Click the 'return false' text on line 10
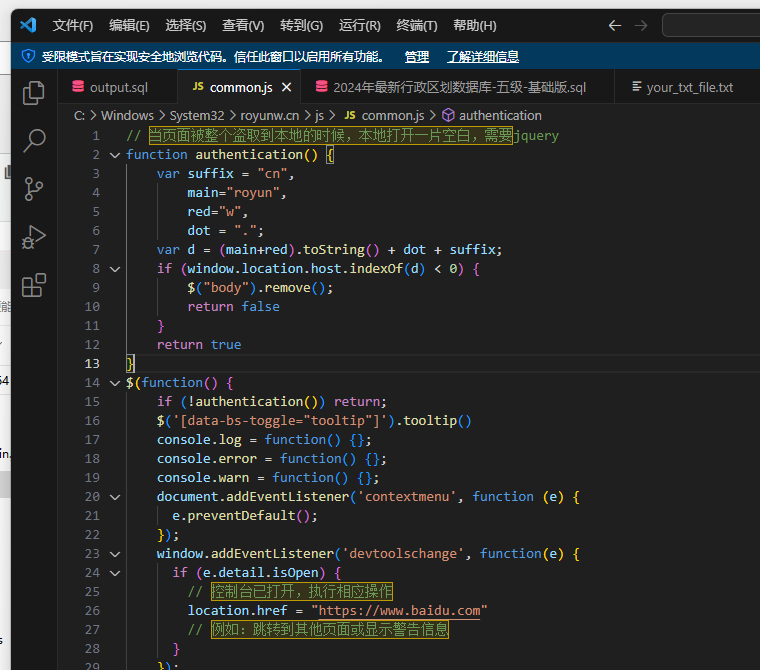The width and height of the screenshot is (760, 670). click(x=233, y=307)
